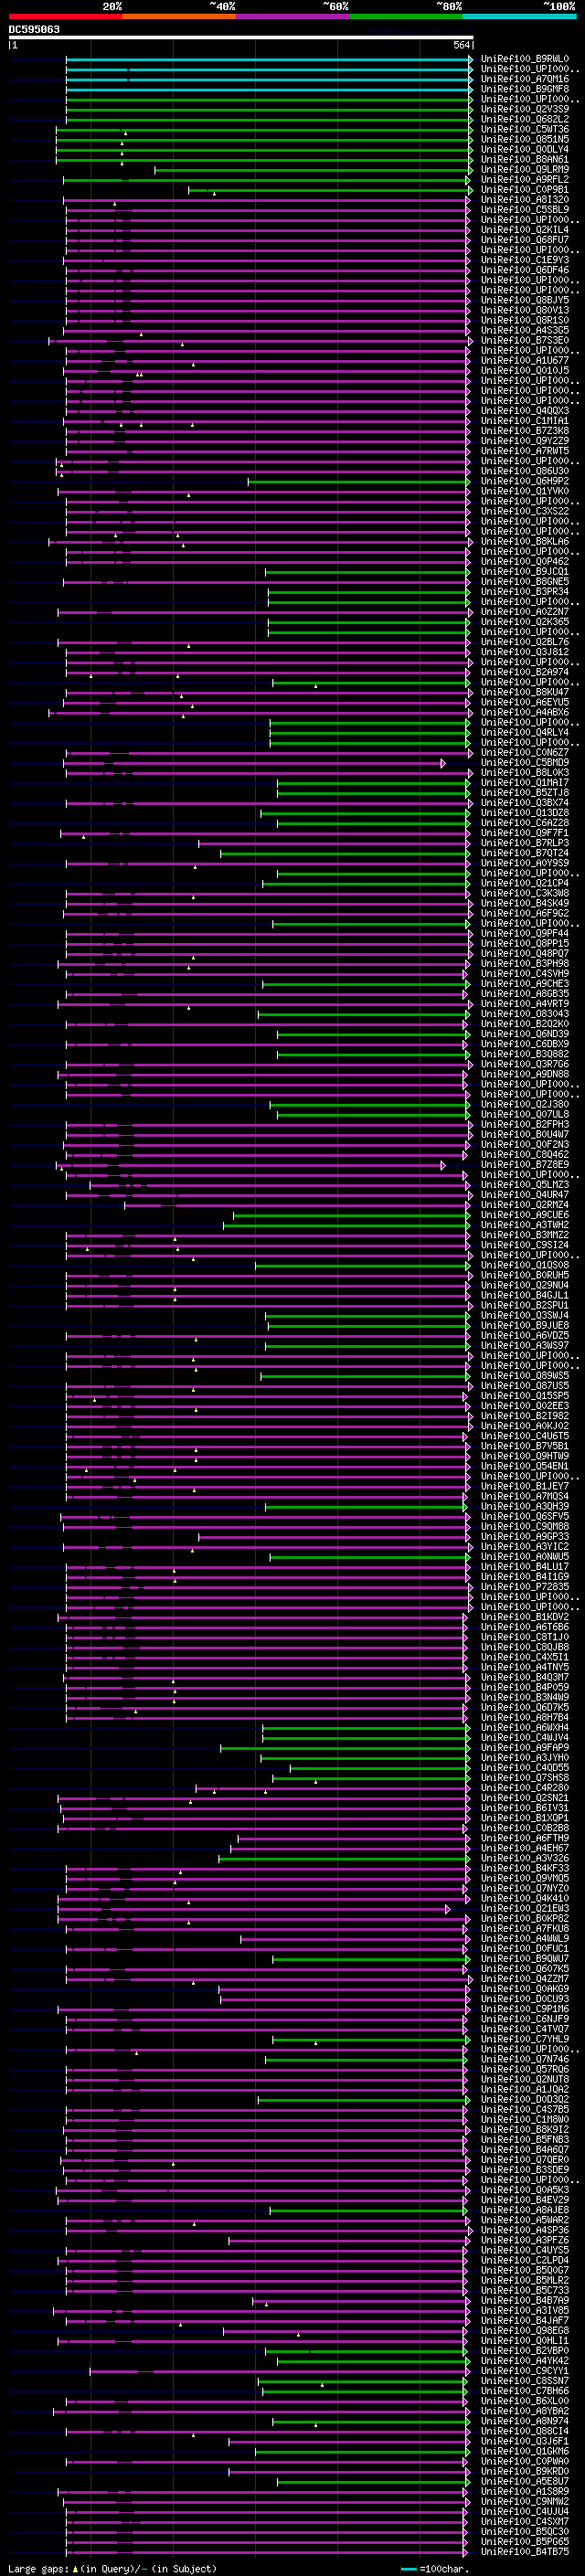Select label UniRef100_Q9LRM9
This screenshot has width=585, height=2576.
[525, 169]
